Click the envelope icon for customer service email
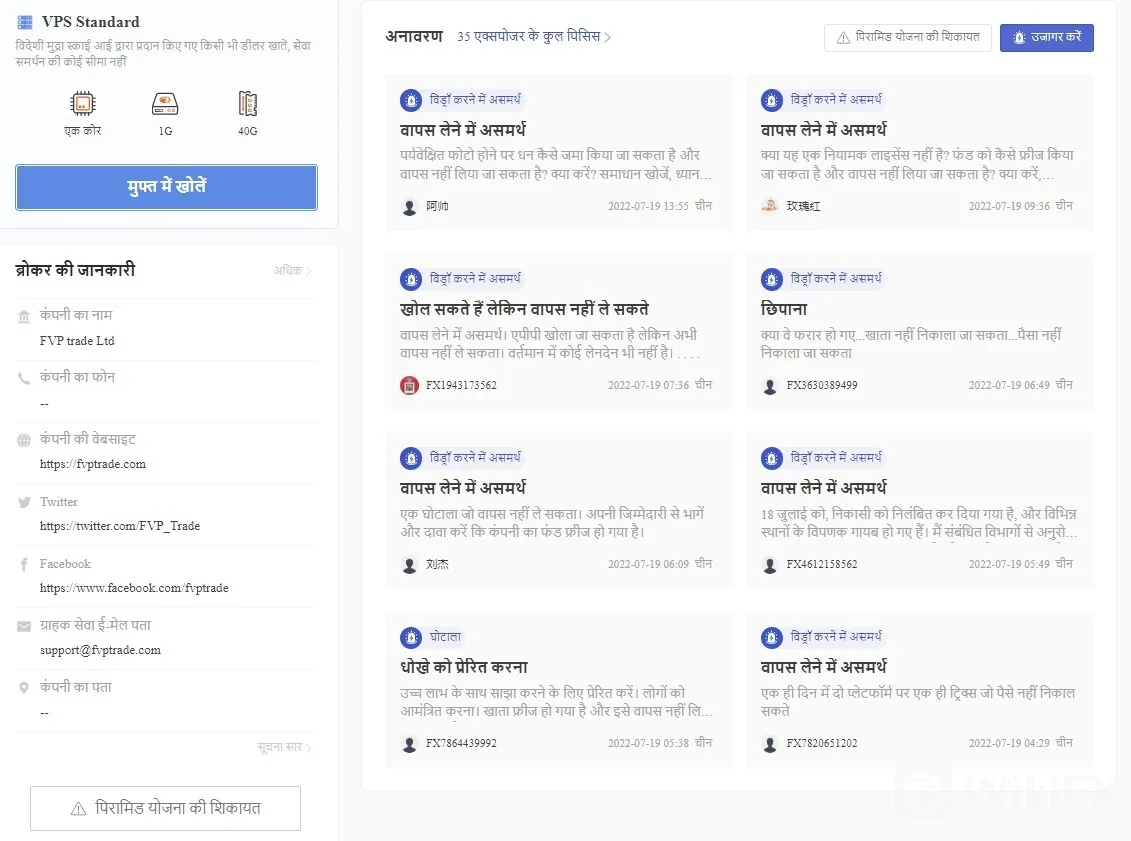Screen dimensions: 1131x841 pos(24,626)
